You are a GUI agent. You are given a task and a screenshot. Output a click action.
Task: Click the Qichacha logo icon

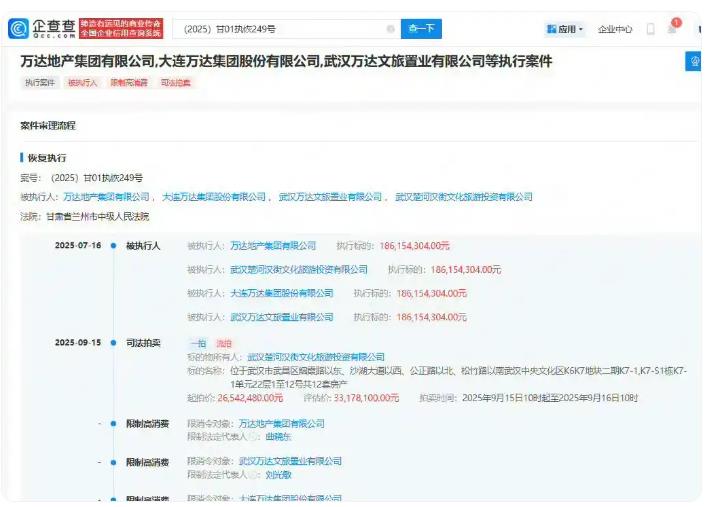18,28
